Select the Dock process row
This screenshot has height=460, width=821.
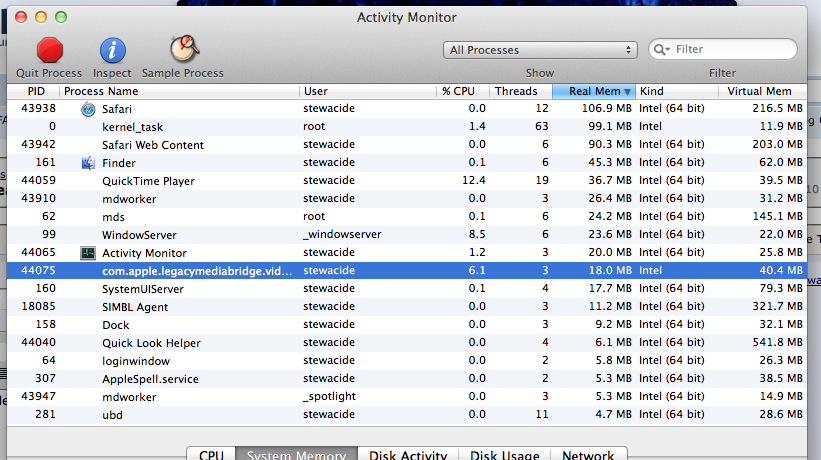[x=407, y=324]
